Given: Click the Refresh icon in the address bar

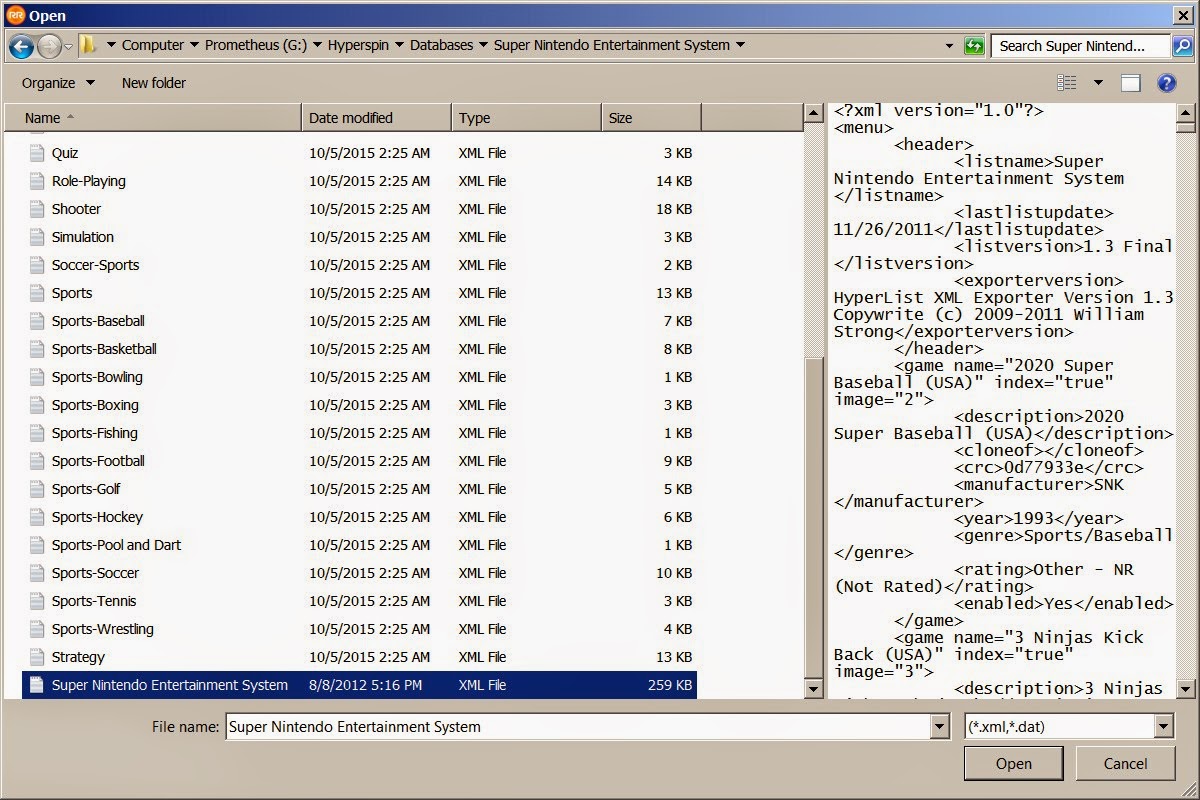Looking at the screenshot, I should pyautogui.click(x=973, y=45).
